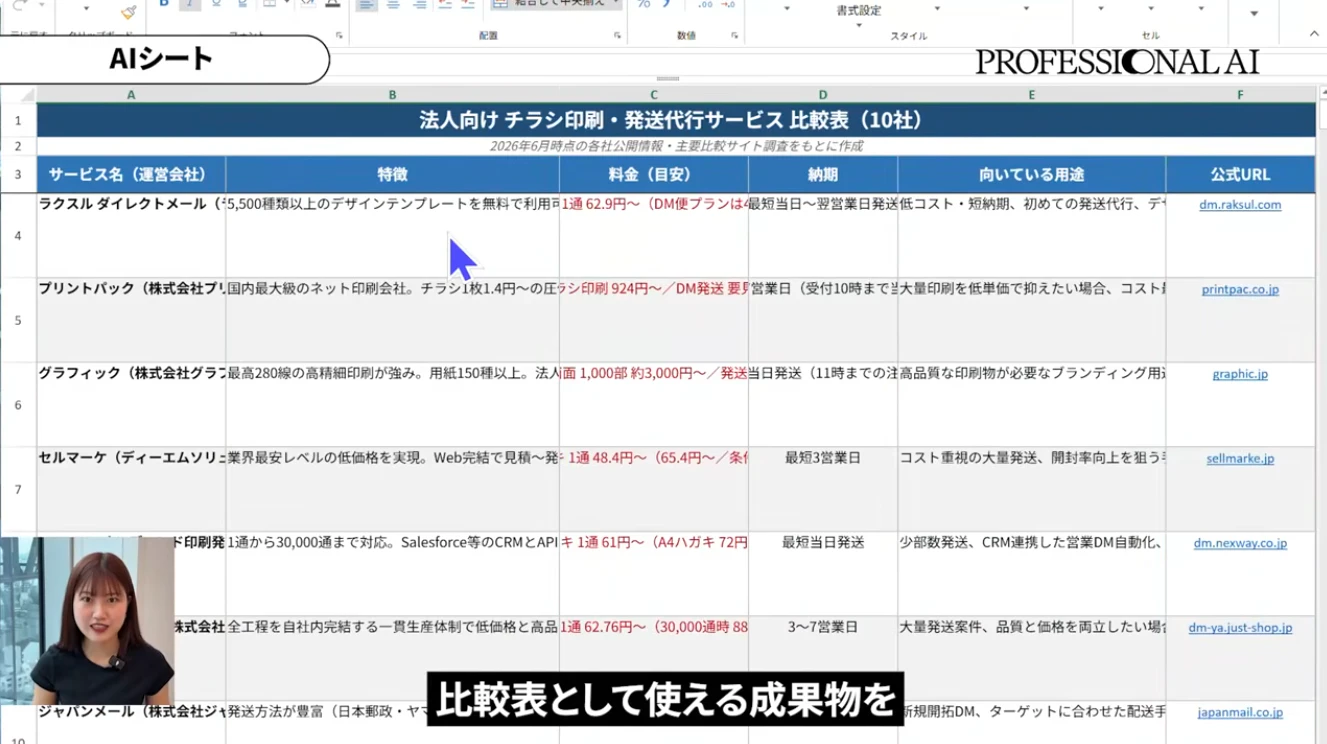
Task: Select header cell 向いている用途
Action: coord(1031,174)
